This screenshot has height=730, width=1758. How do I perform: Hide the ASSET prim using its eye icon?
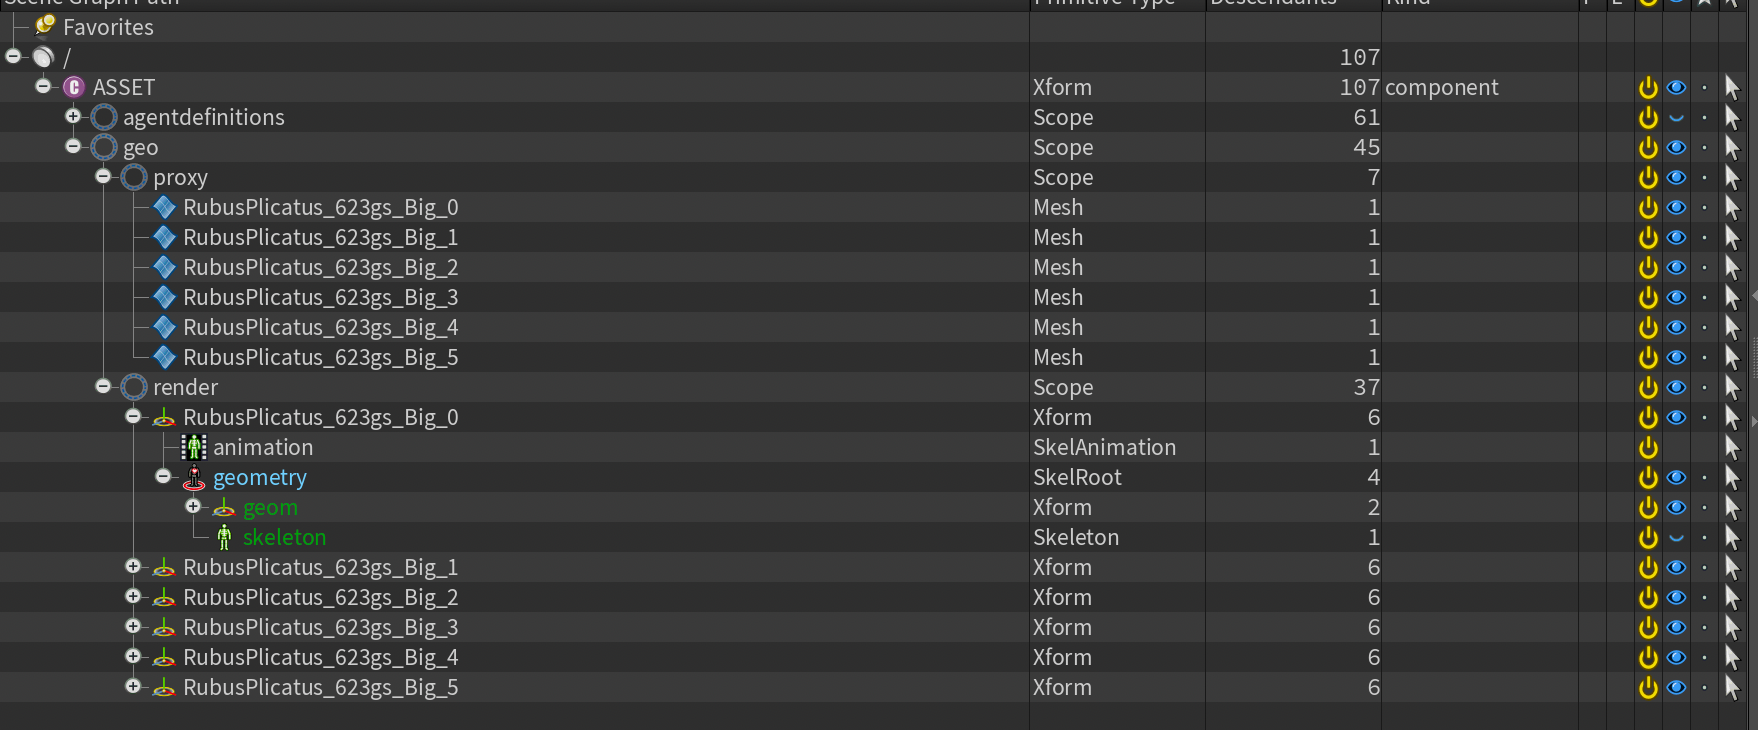tap(1677, 87)
